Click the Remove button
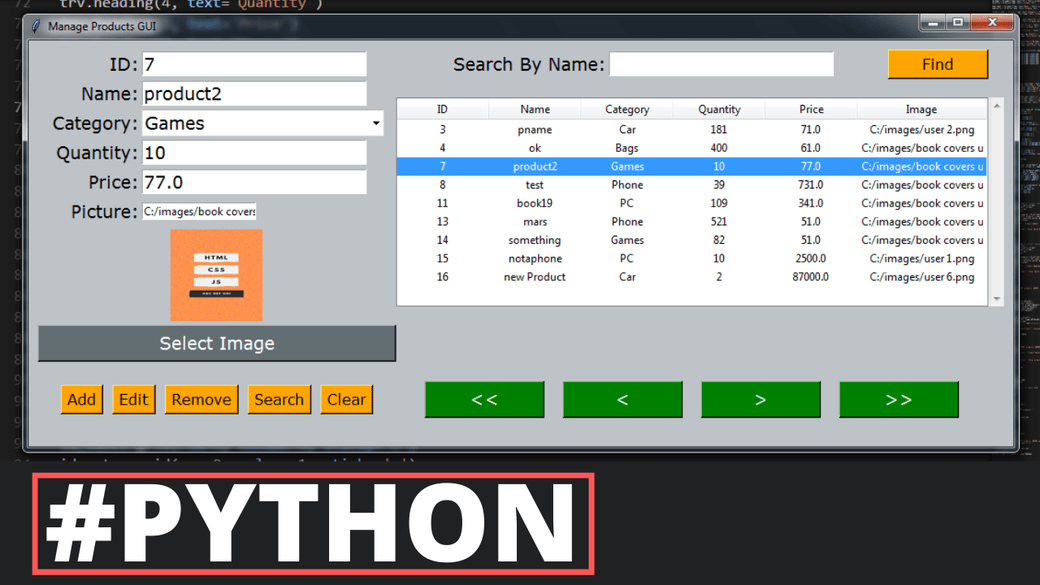The width and height of the screenshot is (1040, 585). coord(201,399)
